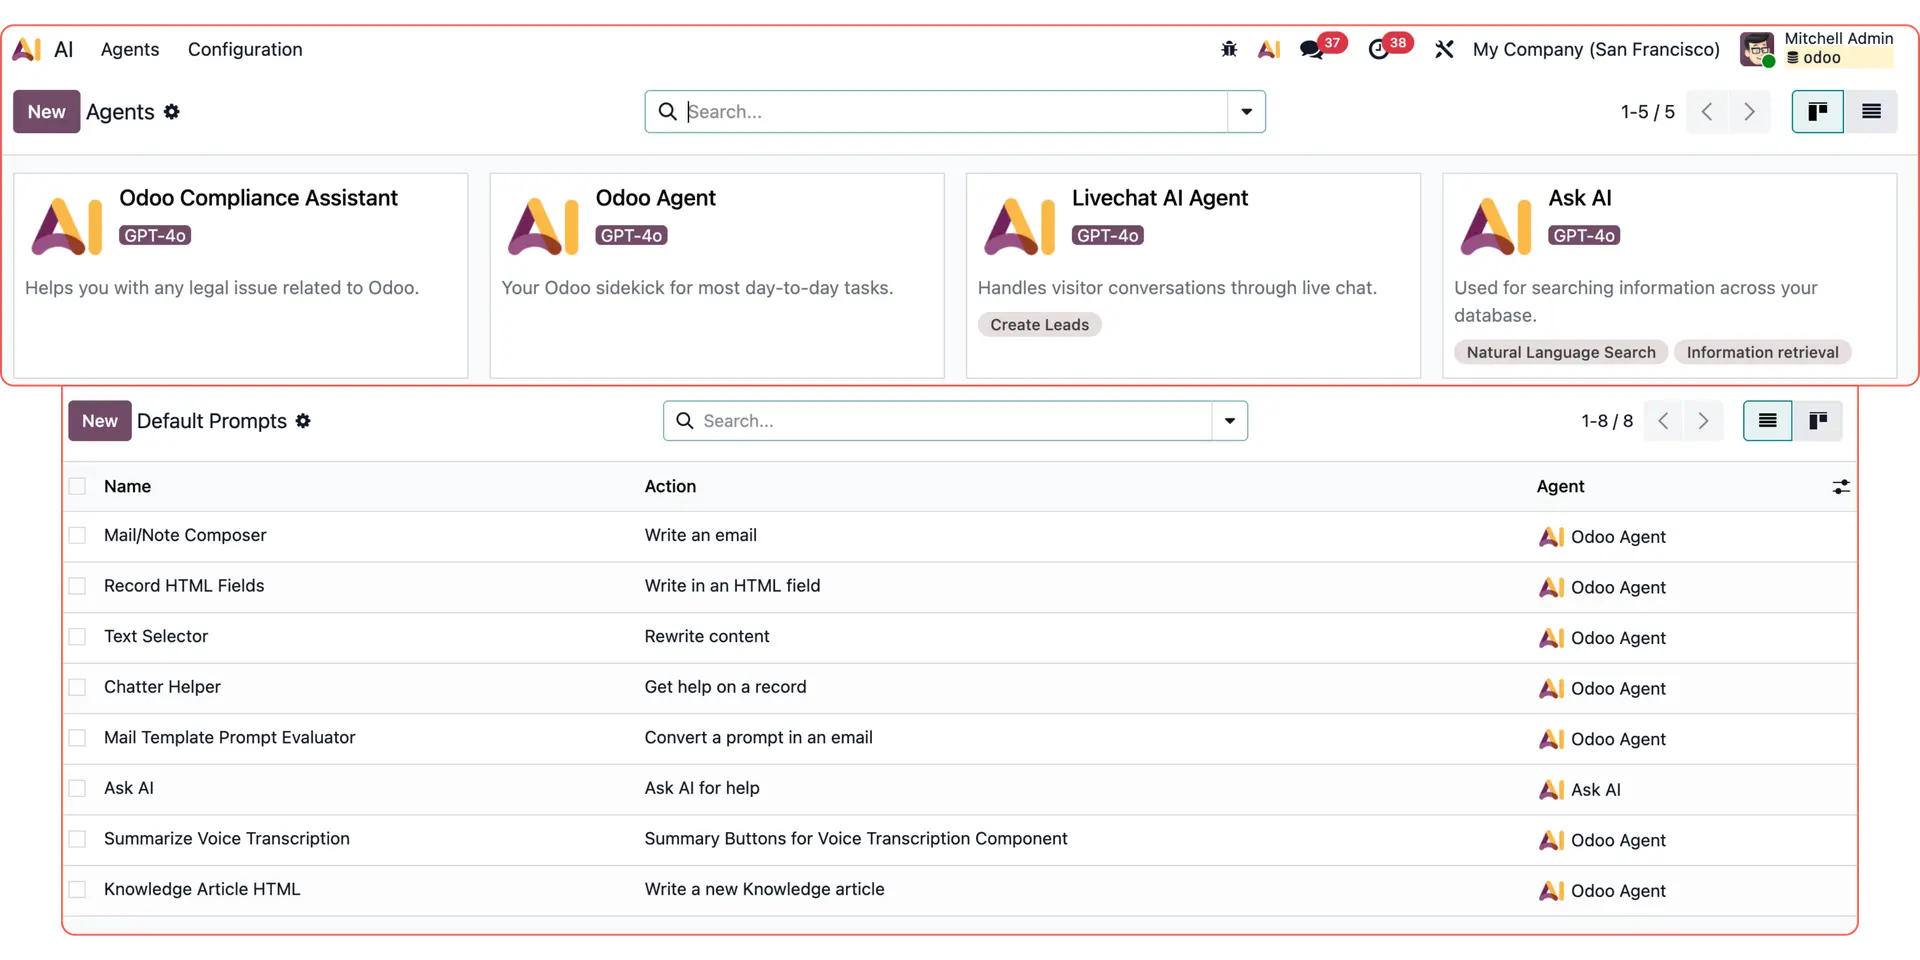Viewport: 1920px width, 960px height.
Task: Click the debug bug icon in top bar
Action: (1229, 49)
